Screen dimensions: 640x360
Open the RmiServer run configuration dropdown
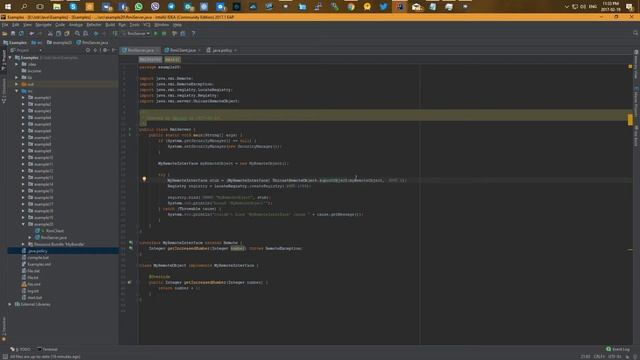136,33
